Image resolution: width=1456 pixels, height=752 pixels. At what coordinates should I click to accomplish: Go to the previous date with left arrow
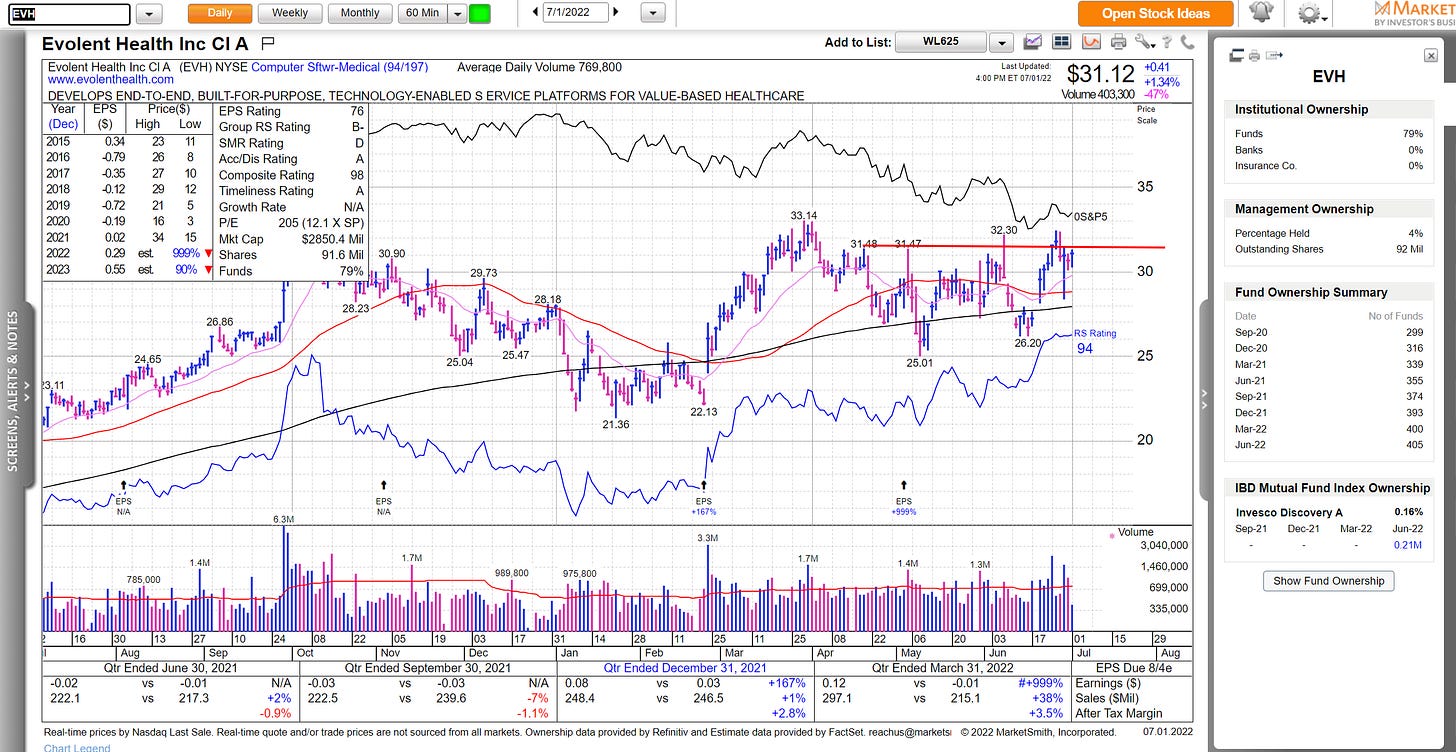pos(535,13)
